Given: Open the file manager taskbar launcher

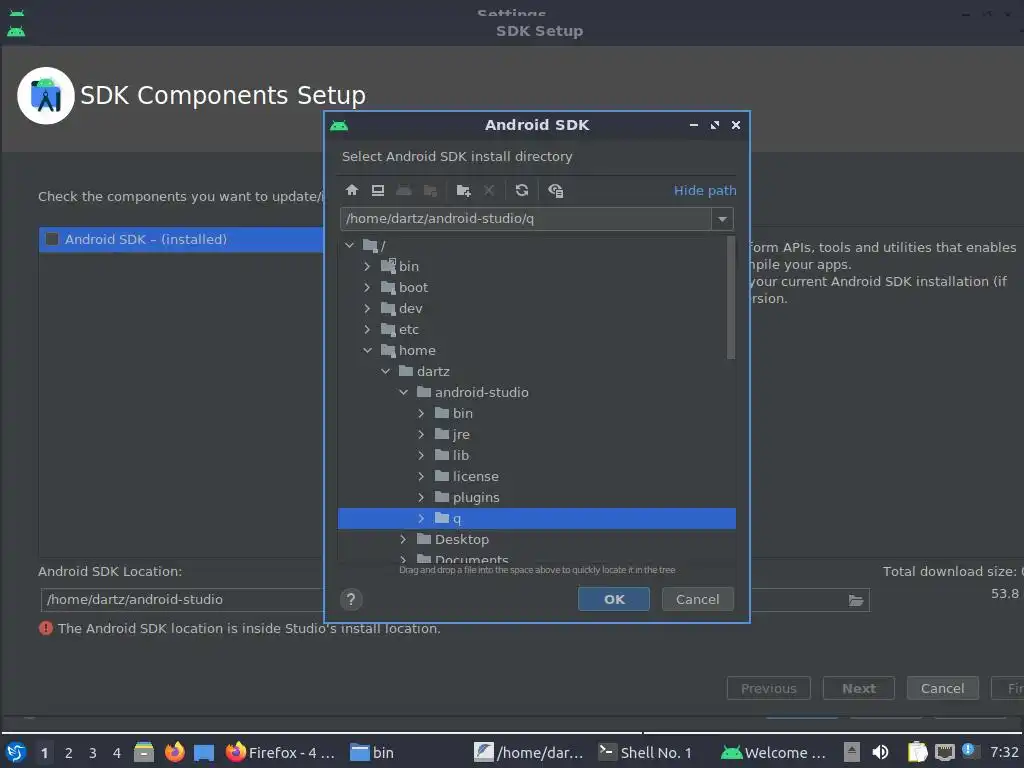Looking at the screenshot, I should tap(144, 752).
